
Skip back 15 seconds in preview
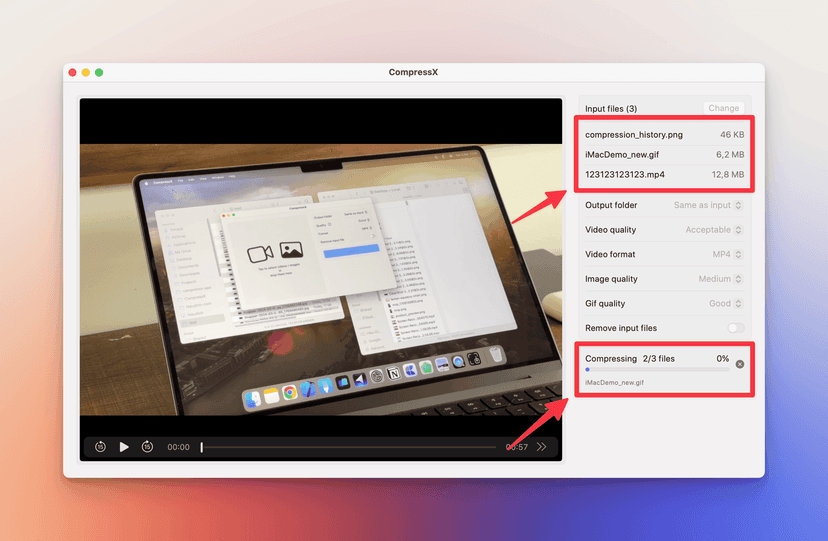(x=100, y=447)
